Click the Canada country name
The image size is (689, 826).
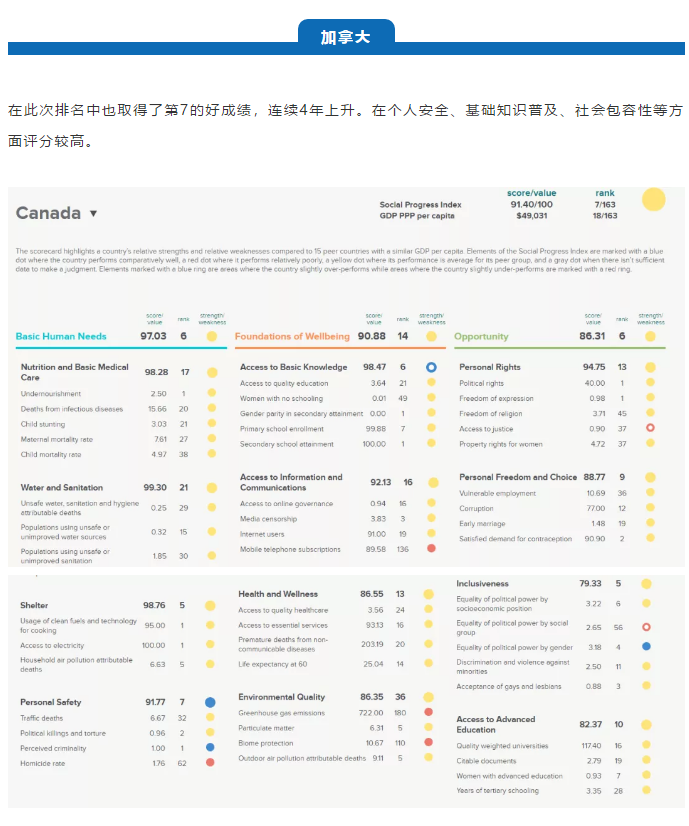48,213
